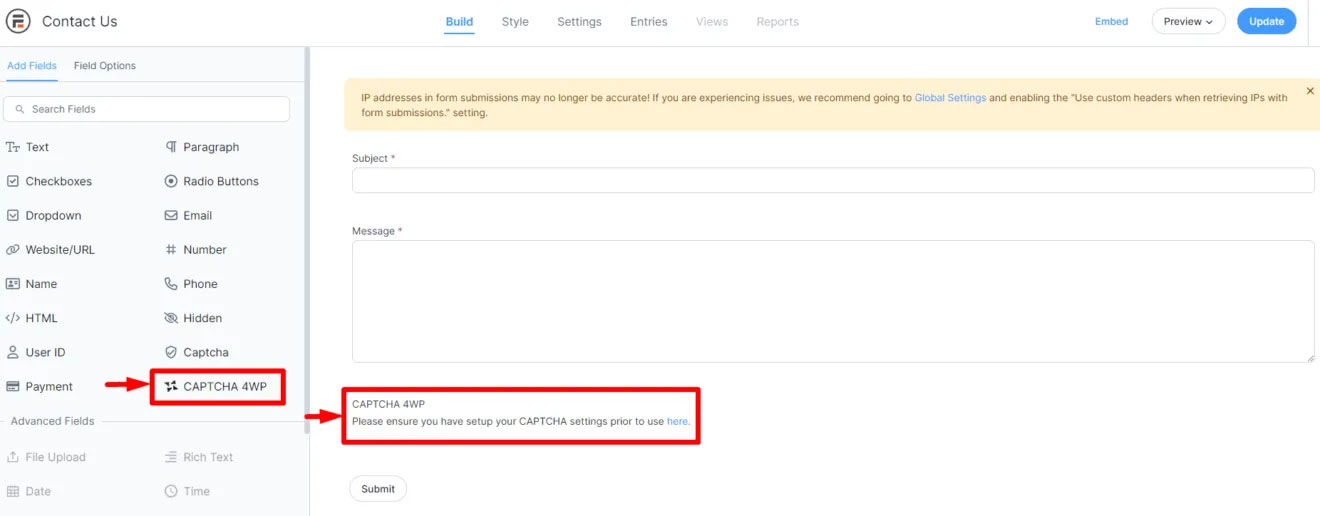Open the Entries tab

point(648,22)
